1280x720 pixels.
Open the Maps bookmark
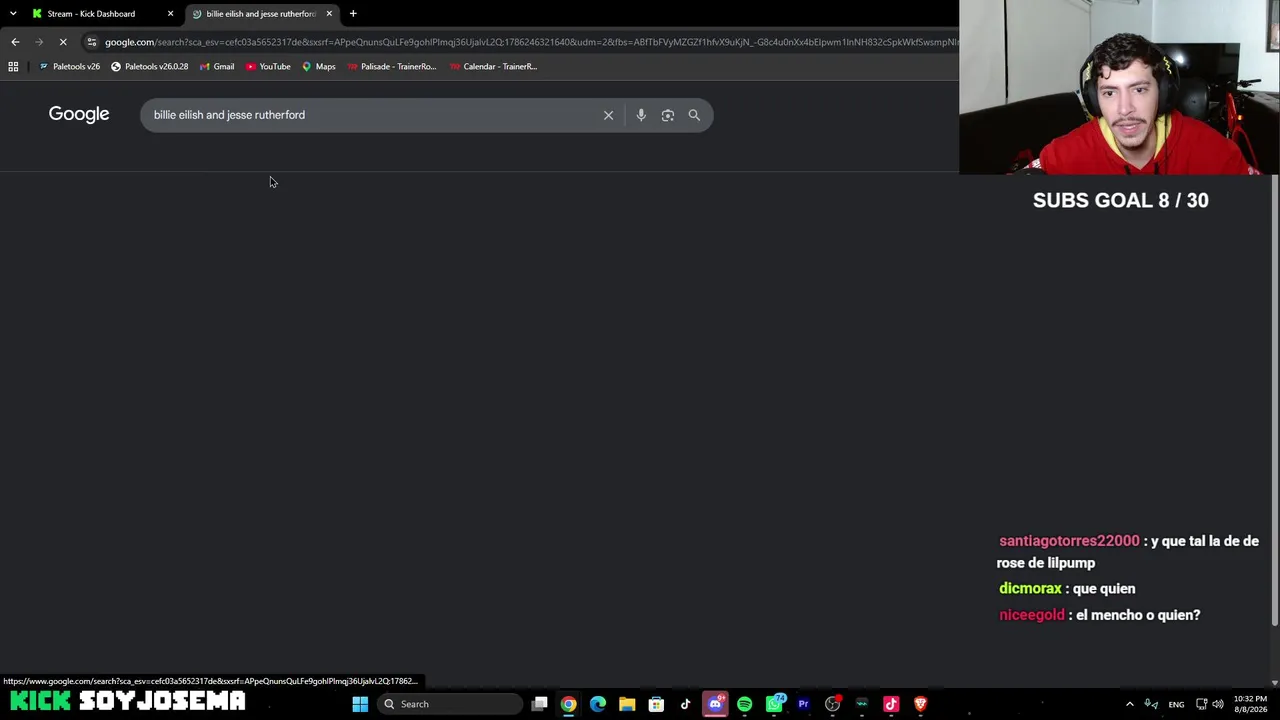click(319, 67)
